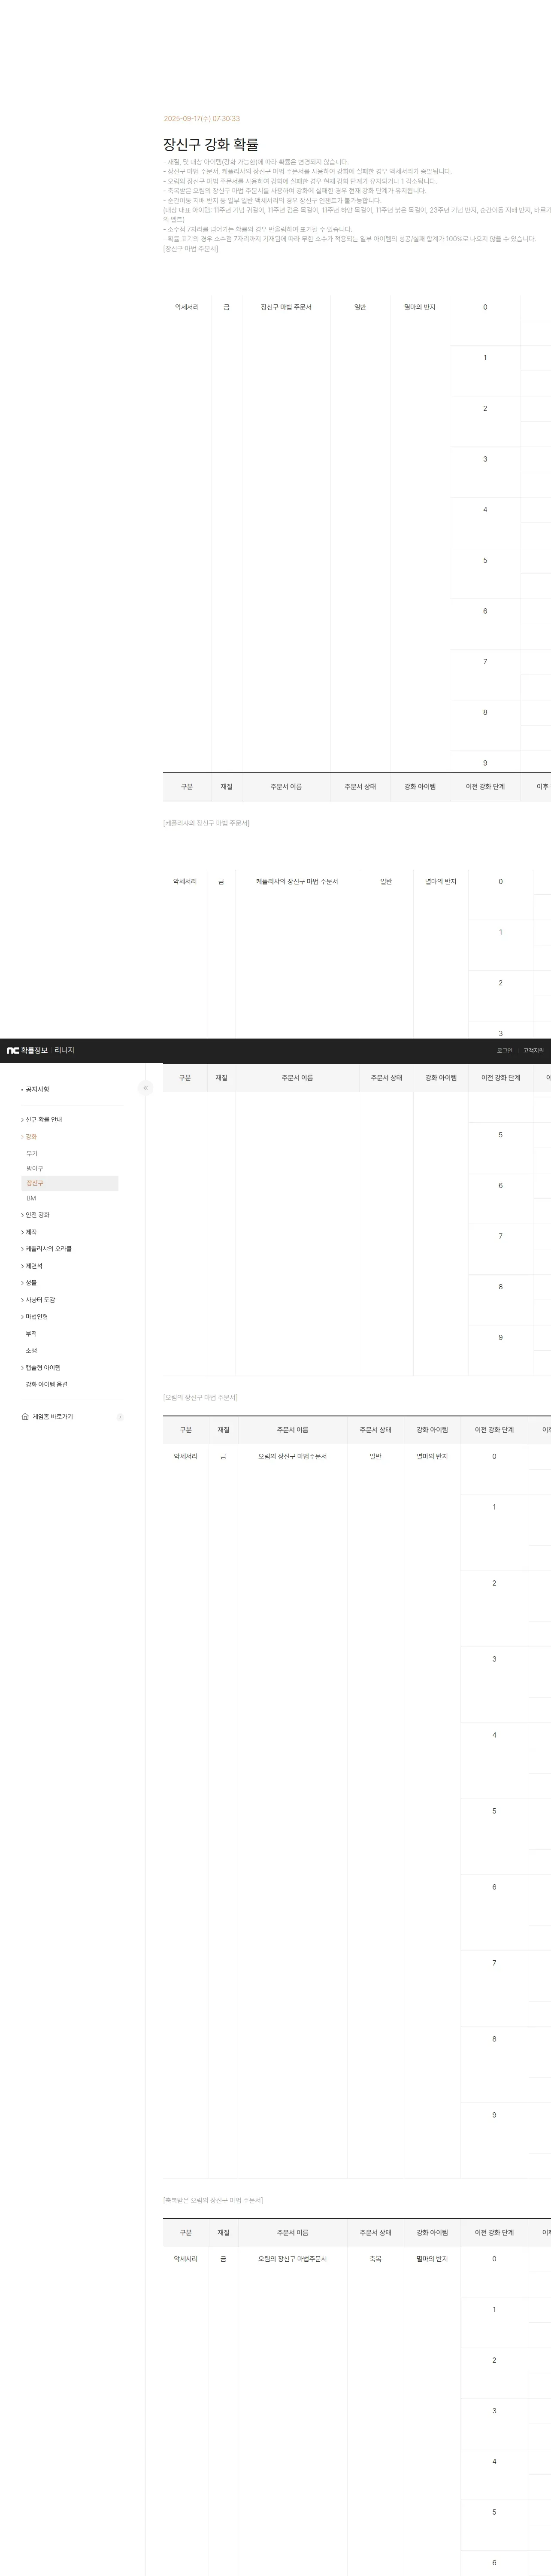This screenshot has width=551, height=2576.
Task: Expand 사냥터 도감 menu
Action: tap(39, 1300)
